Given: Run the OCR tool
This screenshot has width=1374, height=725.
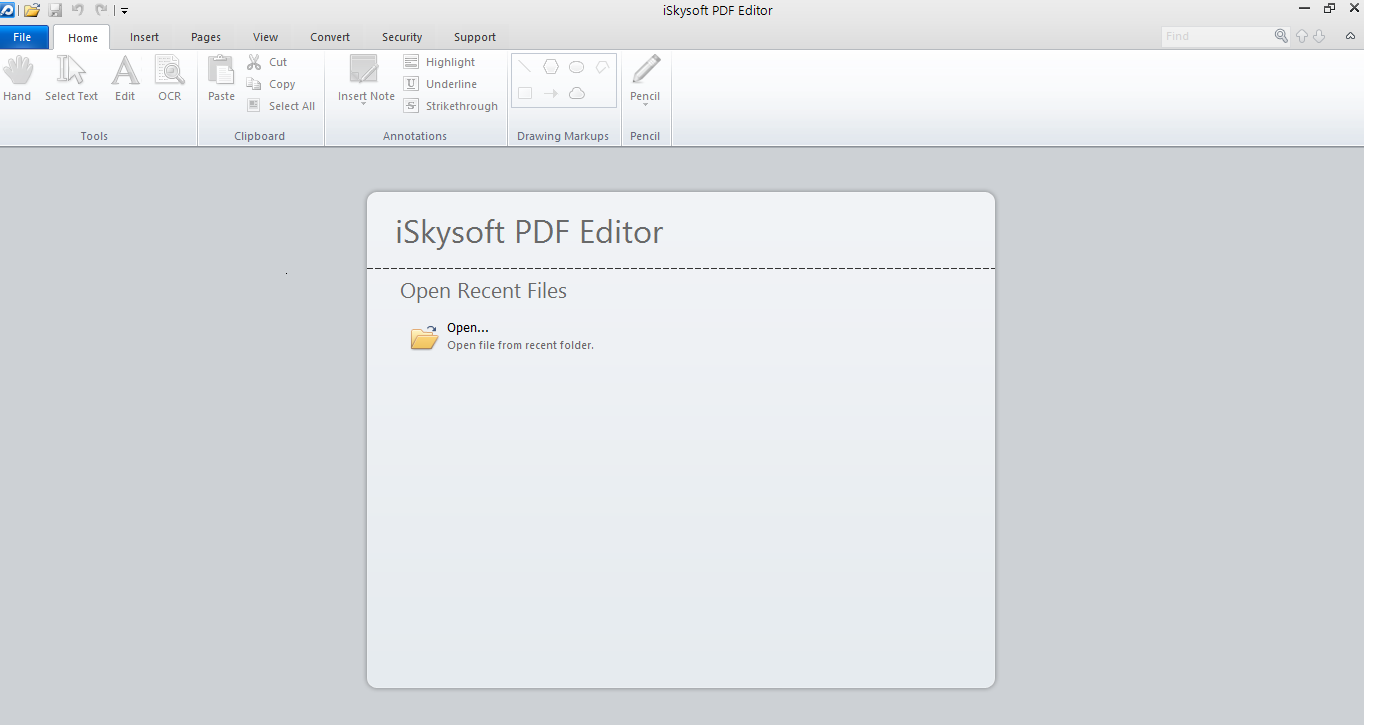Looking at the screenshot, I should point(170,78).
